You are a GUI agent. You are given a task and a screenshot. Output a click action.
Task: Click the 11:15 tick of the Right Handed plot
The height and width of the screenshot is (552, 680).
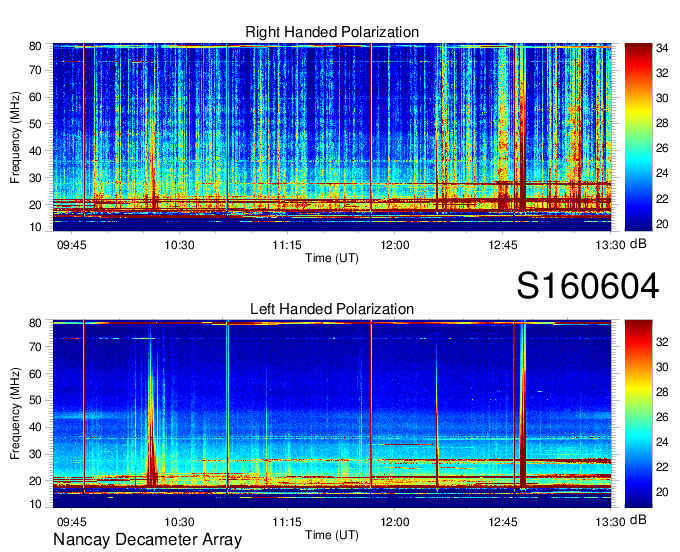point(287,245)
